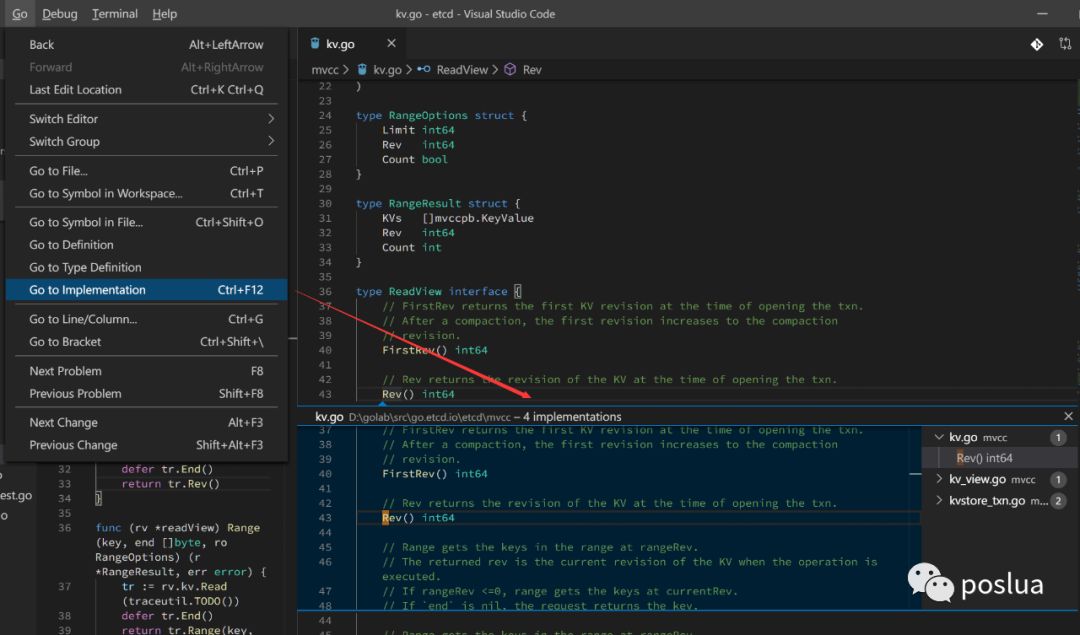Choose Go to Symbol in File...
The width and height of the screenshot is (1080, 635).
(146, 222)
